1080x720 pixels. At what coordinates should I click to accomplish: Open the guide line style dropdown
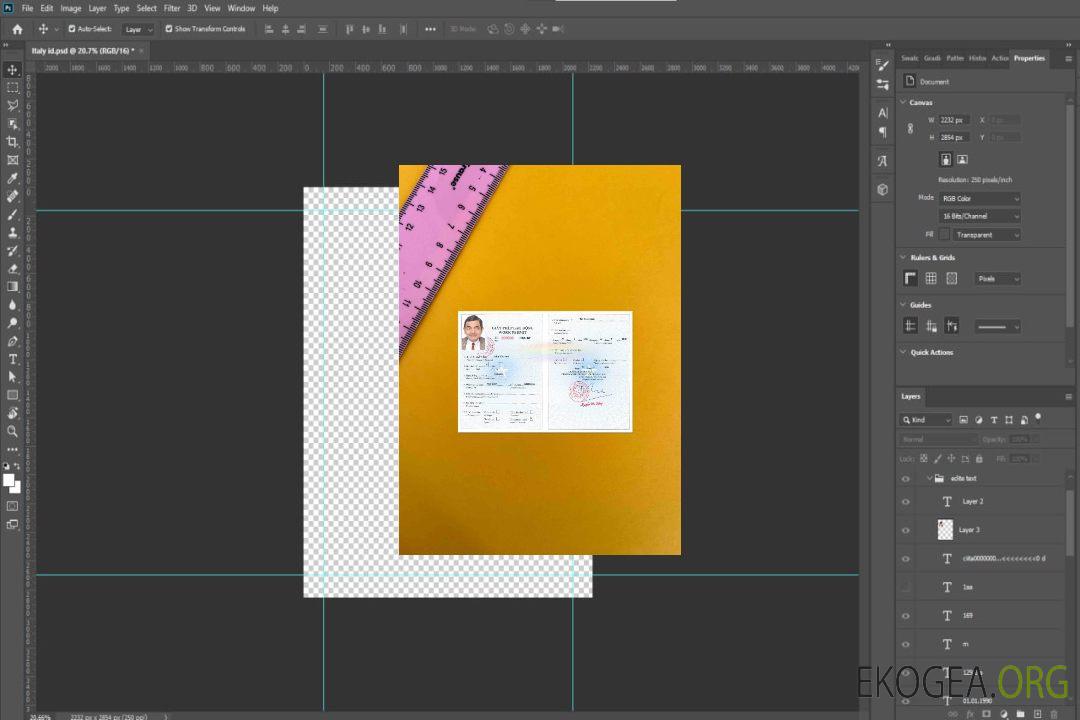pos(997,327)
